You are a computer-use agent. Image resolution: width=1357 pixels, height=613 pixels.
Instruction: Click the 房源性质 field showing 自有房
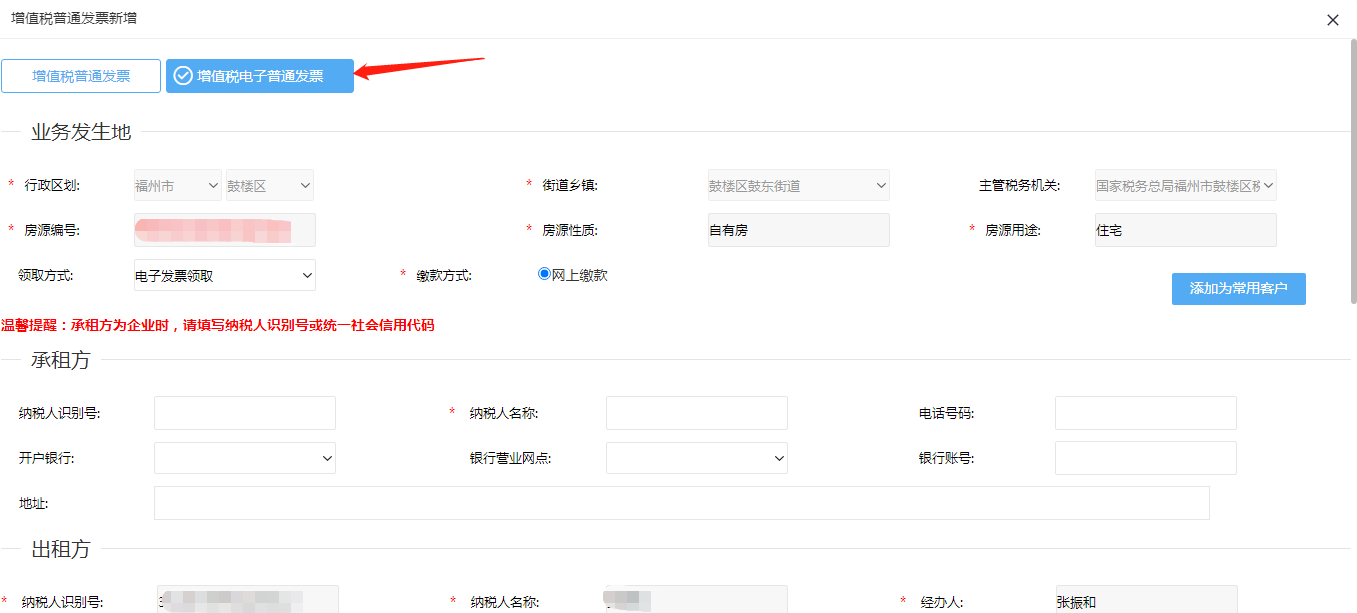[798, 229]
